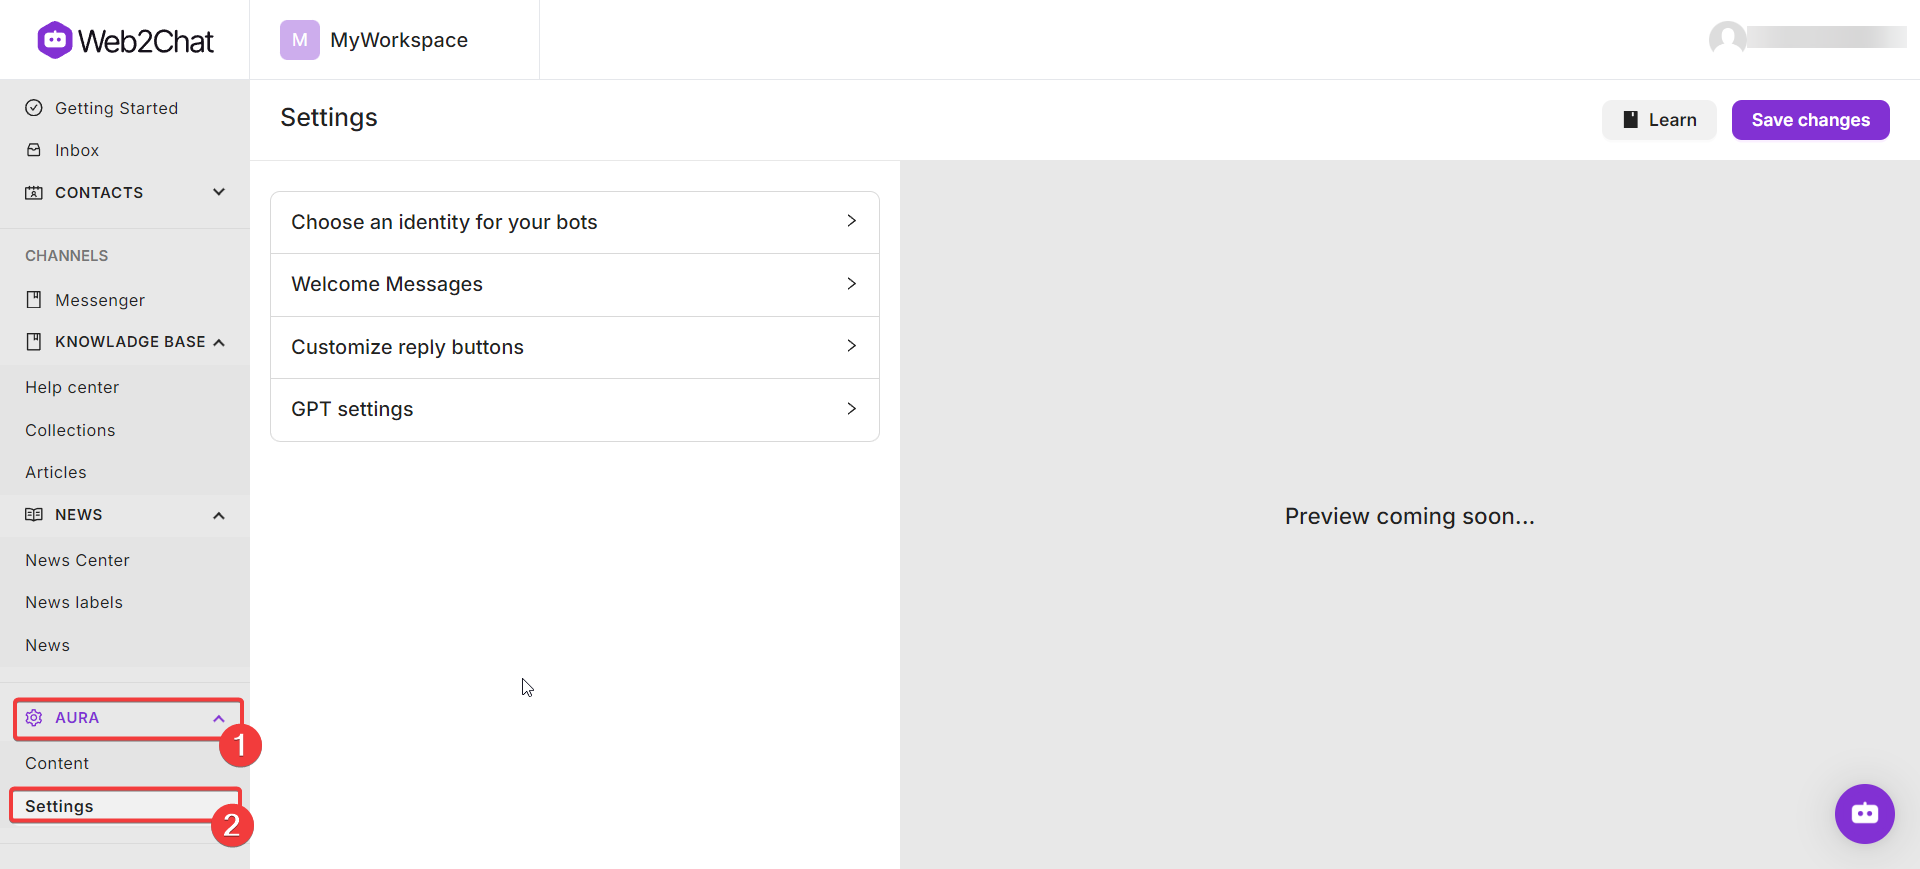The height and width of the screenshot is (869, 1920).
Task: Click the News newspaper icon
Action: tap(34, 515)
